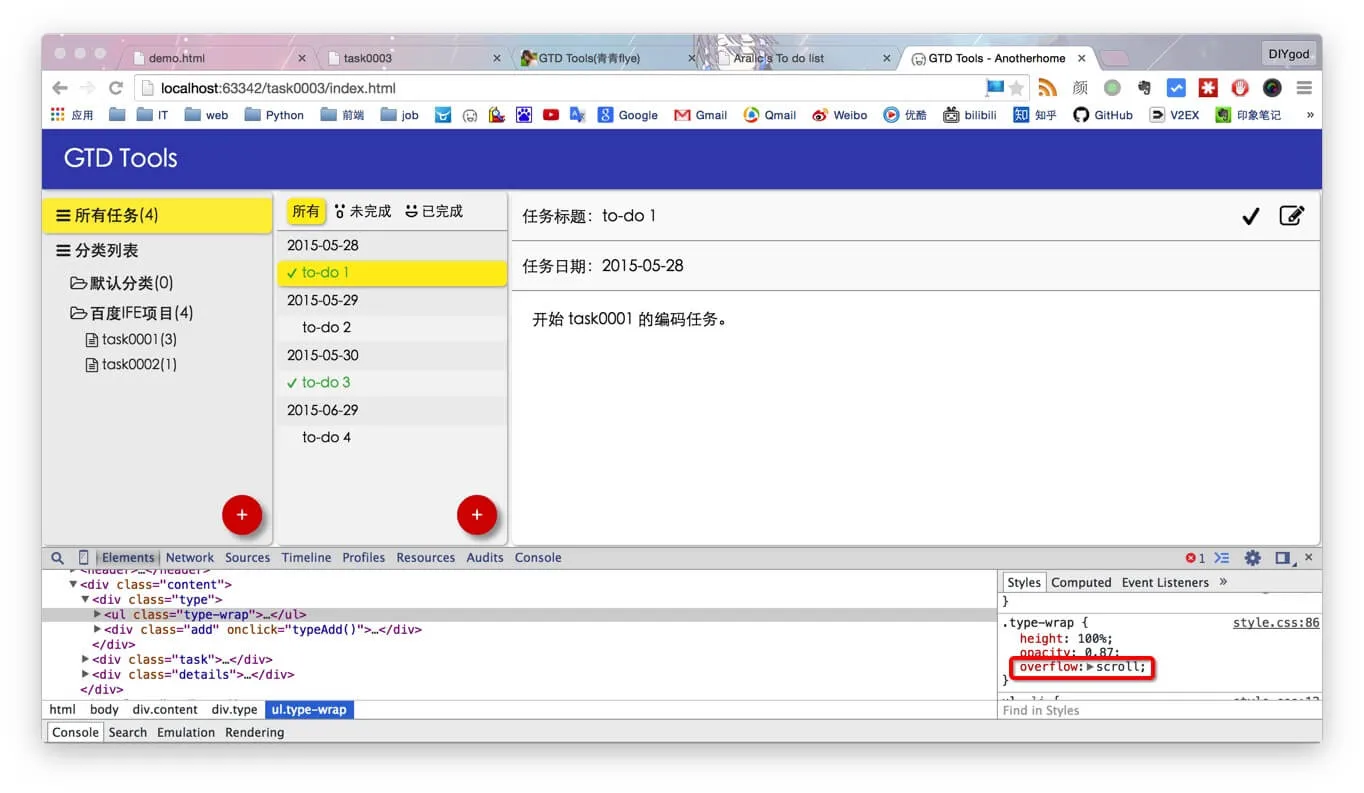
Task: Click the checkmark icon to complete task
Action: pyautogui.click(x=1250, y=216)
